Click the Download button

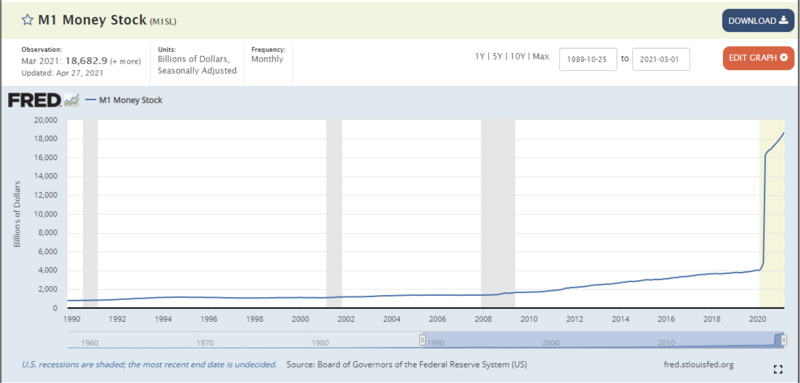coord(758,20)
